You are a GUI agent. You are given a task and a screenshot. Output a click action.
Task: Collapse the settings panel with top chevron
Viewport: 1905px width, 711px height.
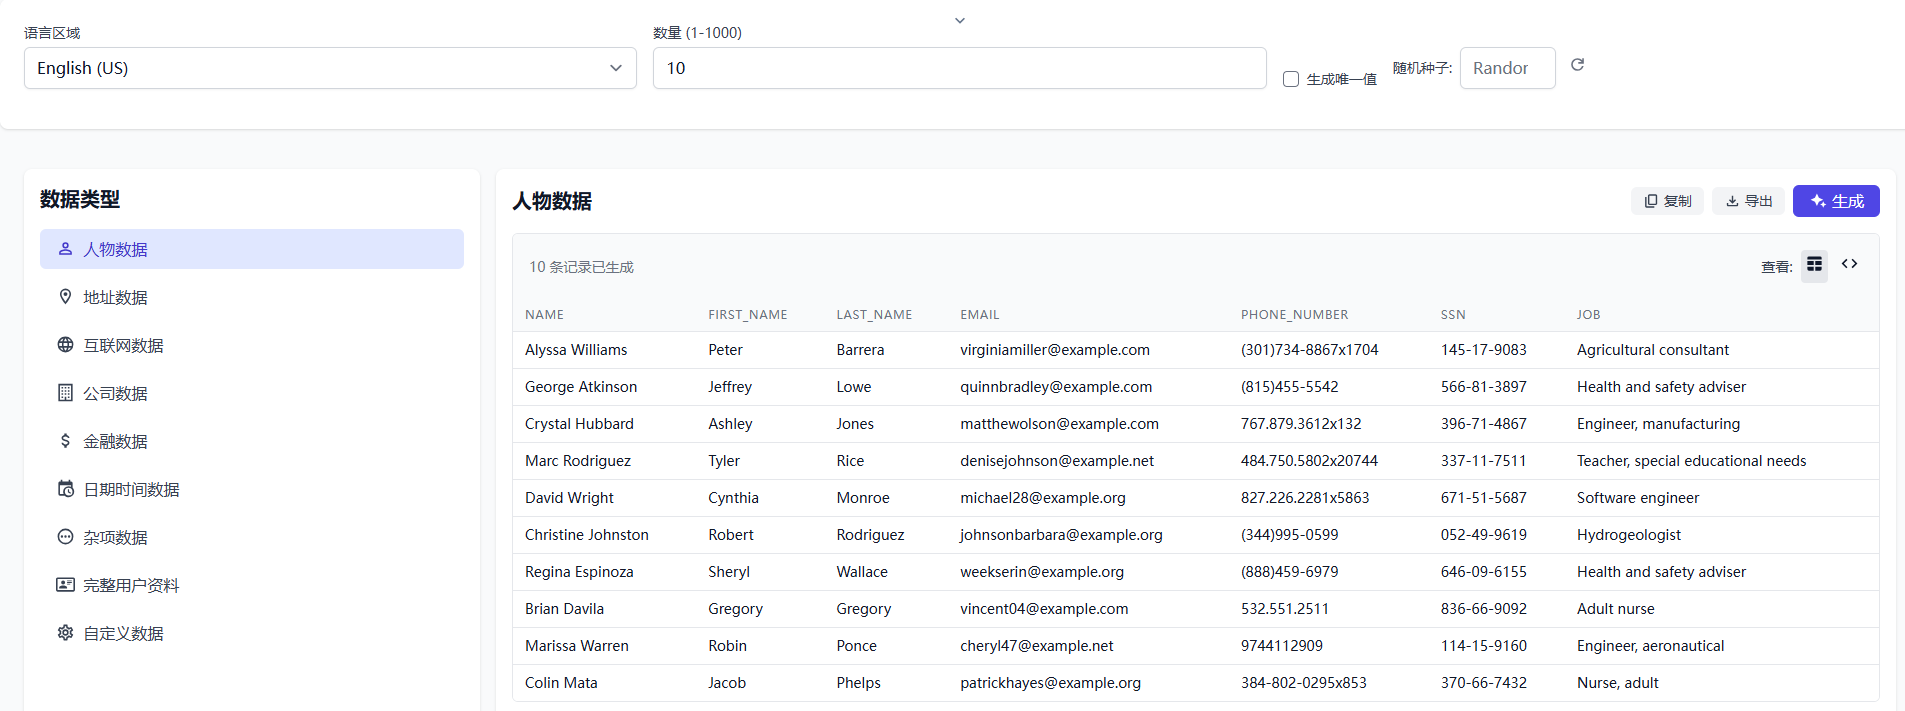tap(959, 21)
